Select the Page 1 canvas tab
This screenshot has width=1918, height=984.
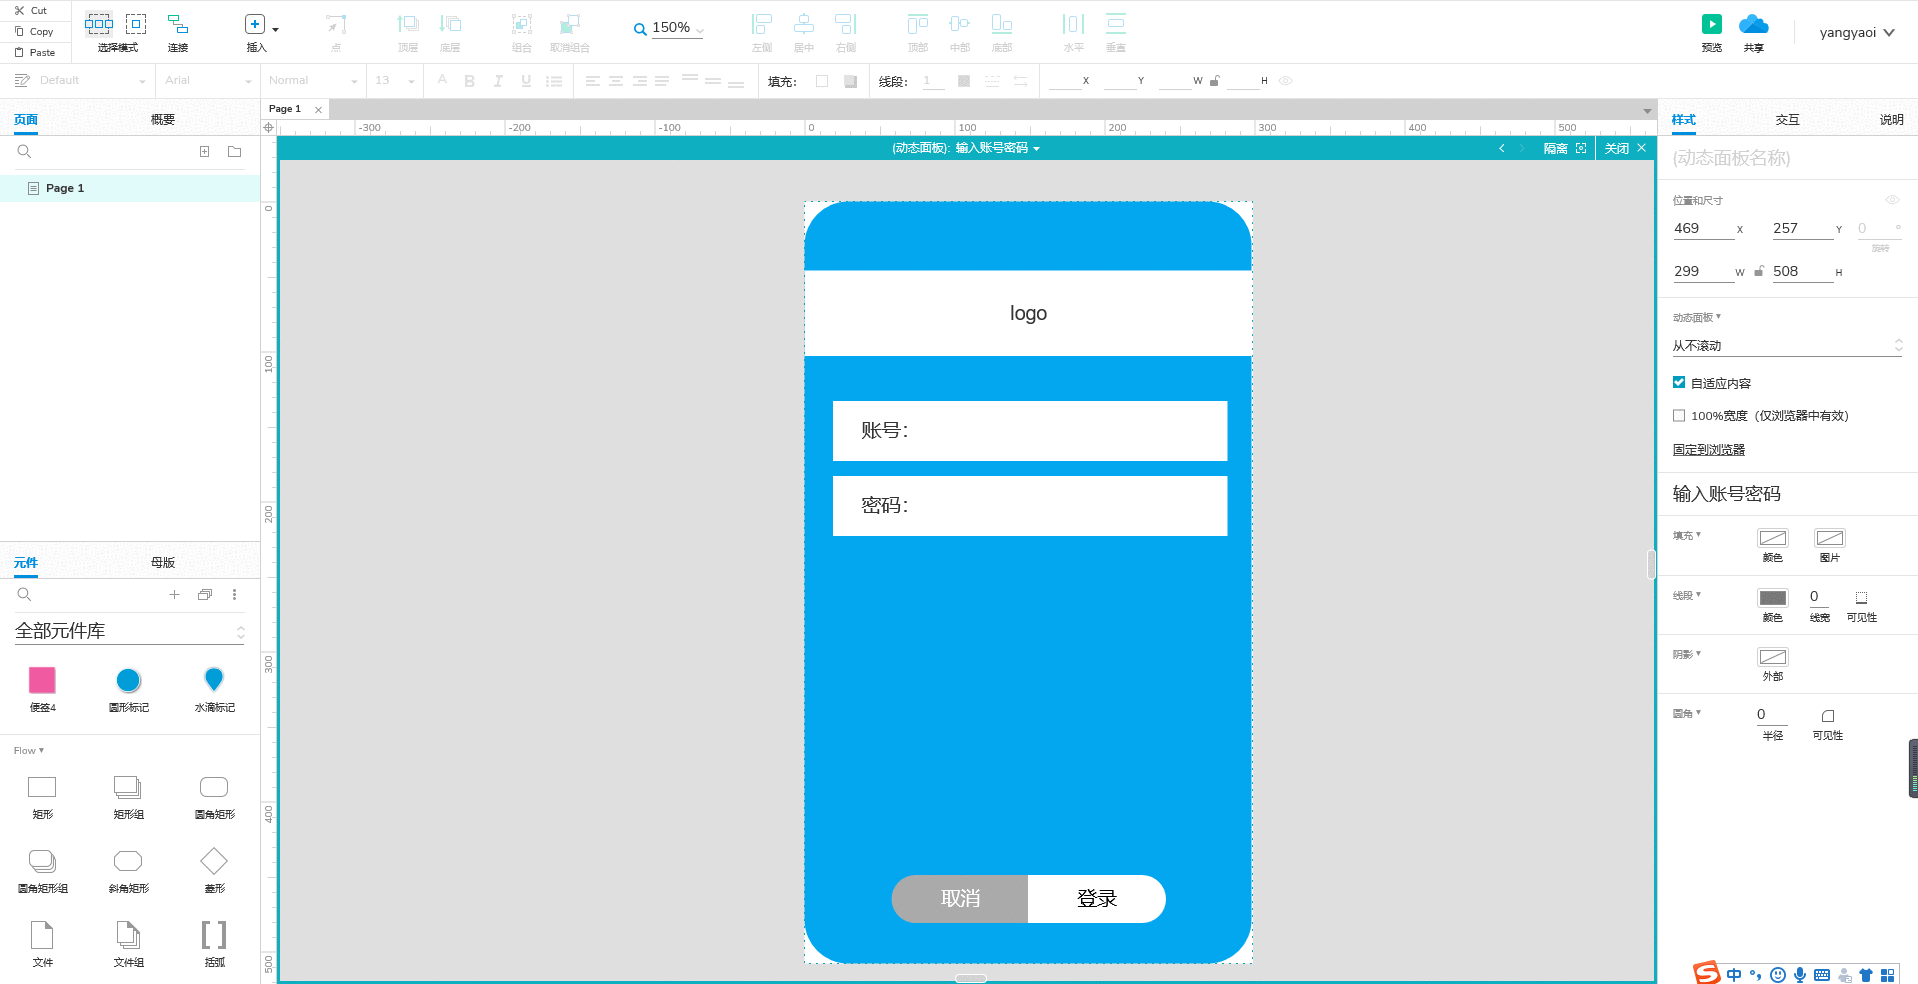pos(285,108)
